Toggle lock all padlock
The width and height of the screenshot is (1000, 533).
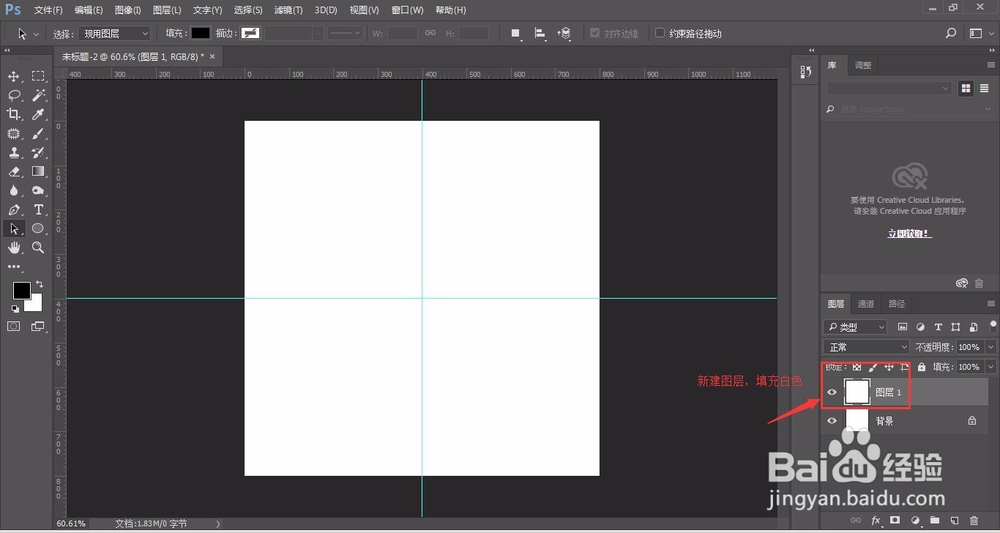[922, 367]
